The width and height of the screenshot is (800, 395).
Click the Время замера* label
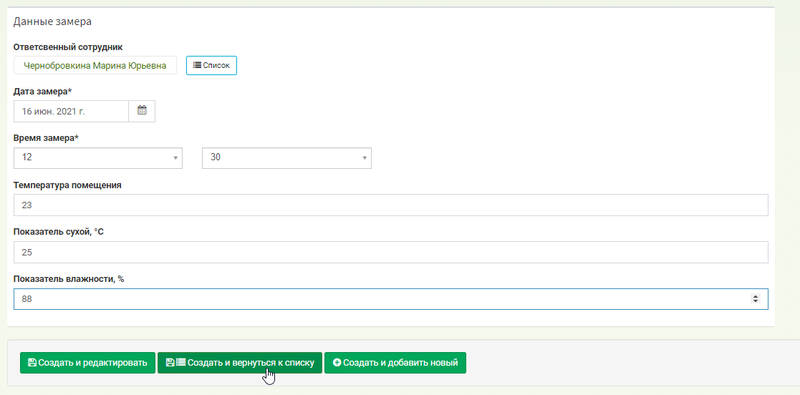[46, 138]
